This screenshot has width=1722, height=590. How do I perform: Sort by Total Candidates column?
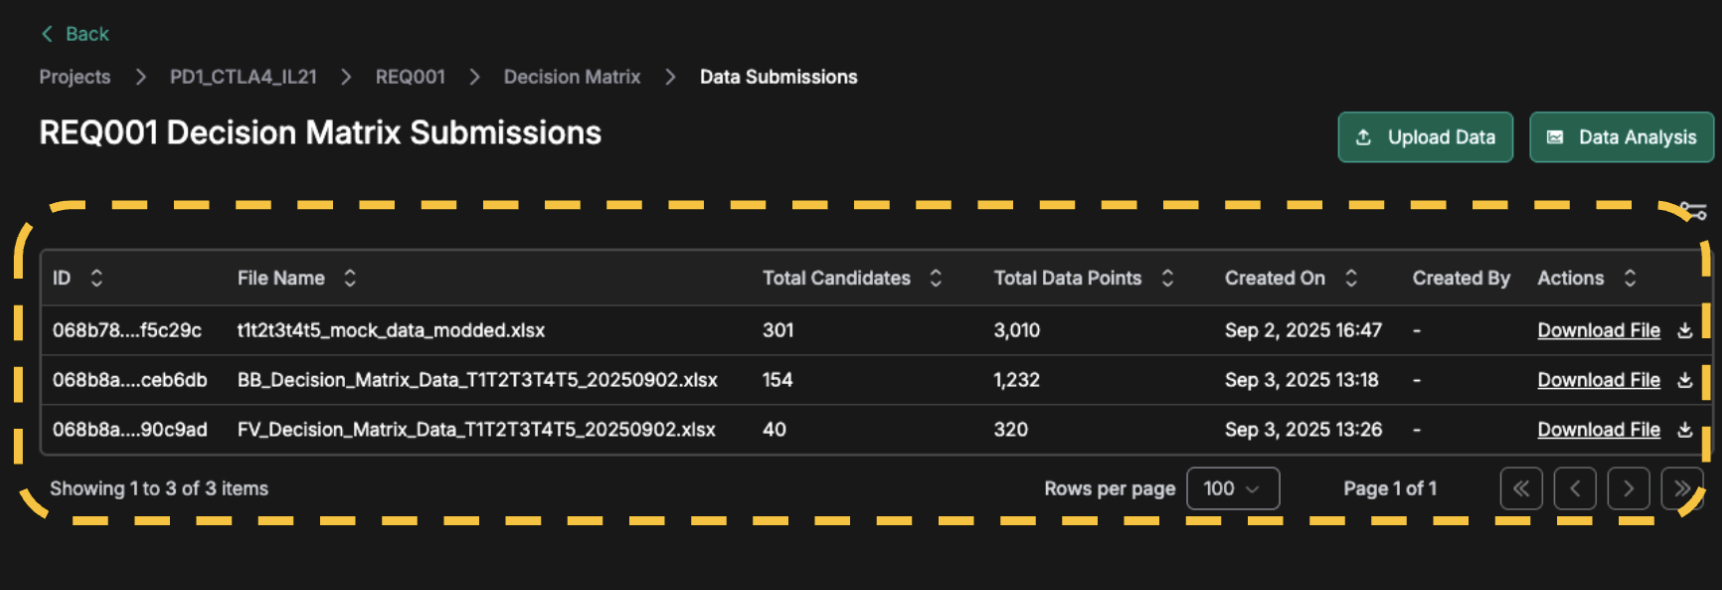tap(936, 278)
